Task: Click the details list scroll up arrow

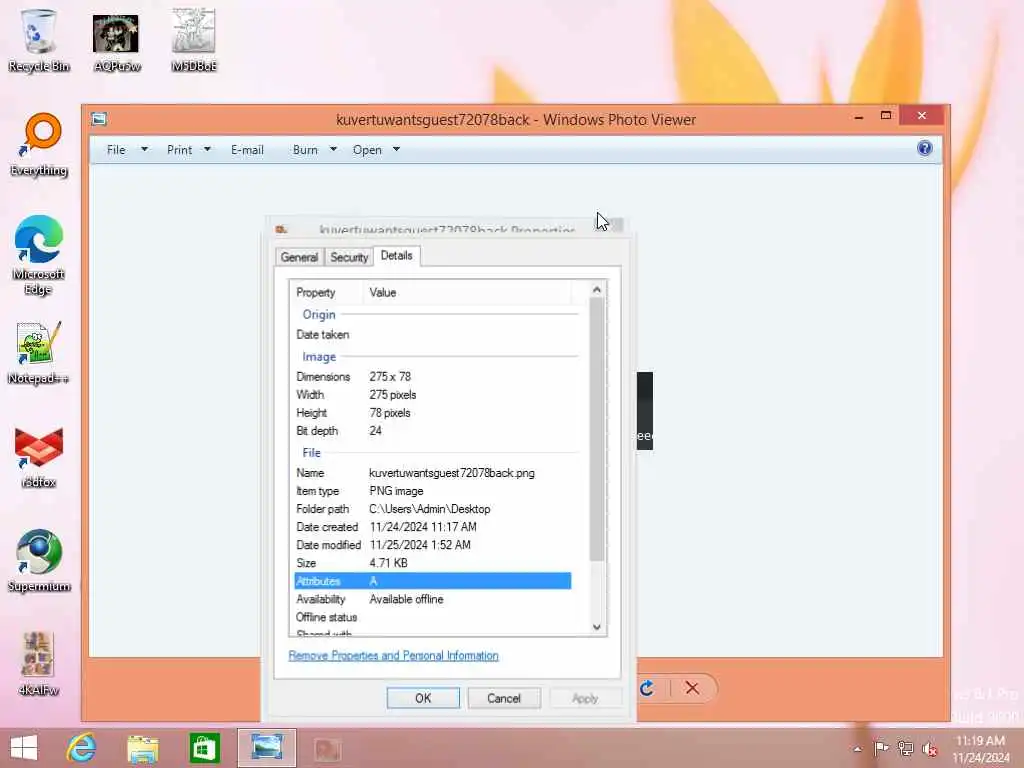Action: point(596,289)
